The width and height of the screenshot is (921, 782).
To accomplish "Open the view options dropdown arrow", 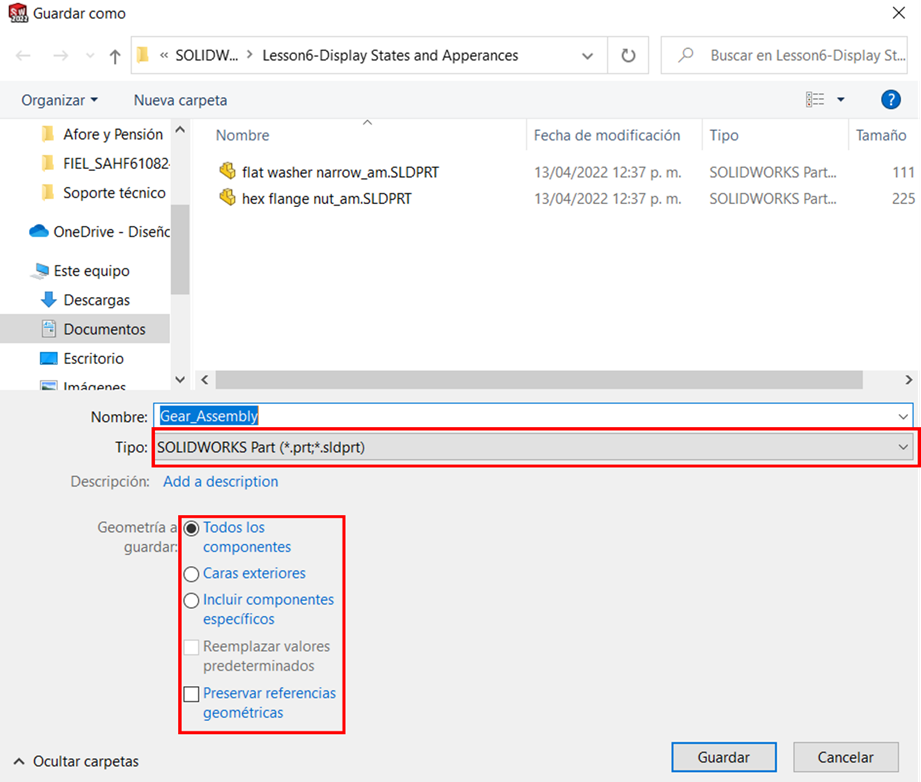I will (x=841, y=99).
